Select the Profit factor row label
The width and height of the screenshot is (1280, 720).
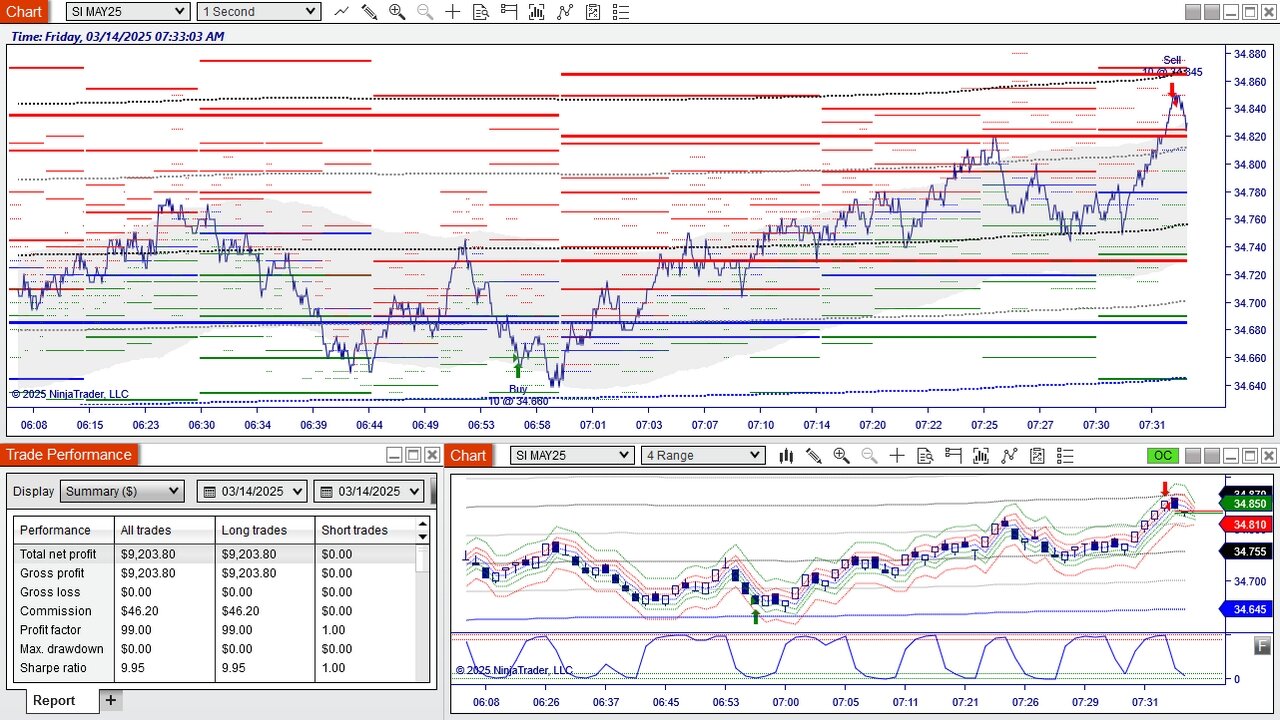51,630
